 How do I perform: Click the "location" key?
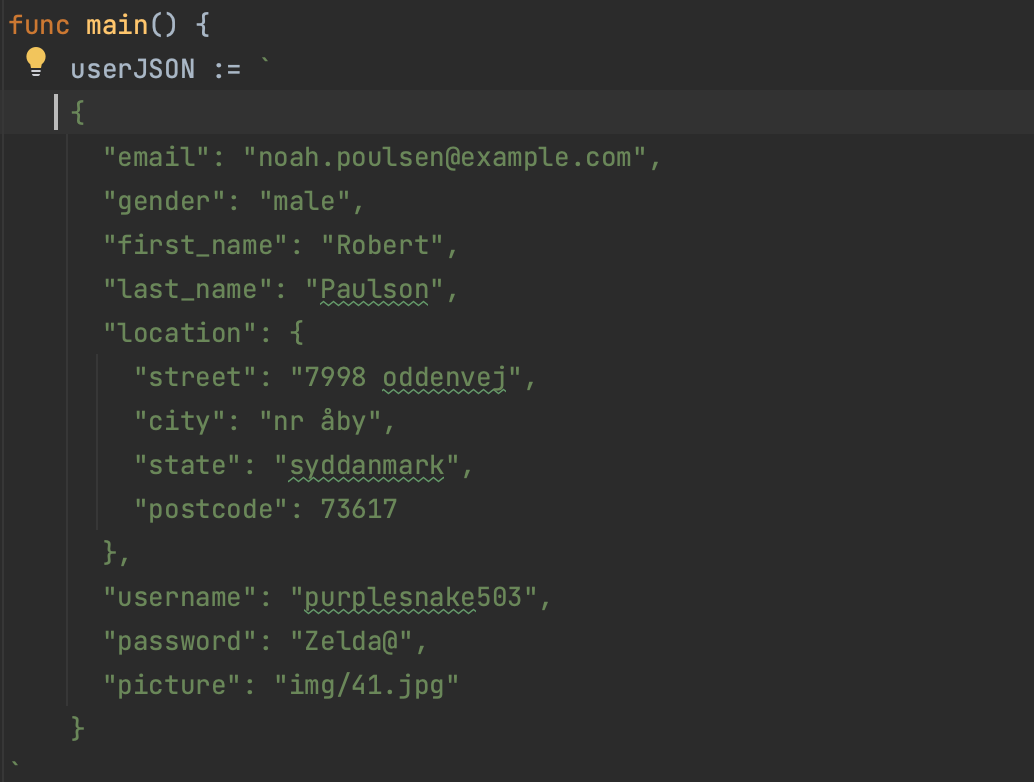tap(172, 333)
